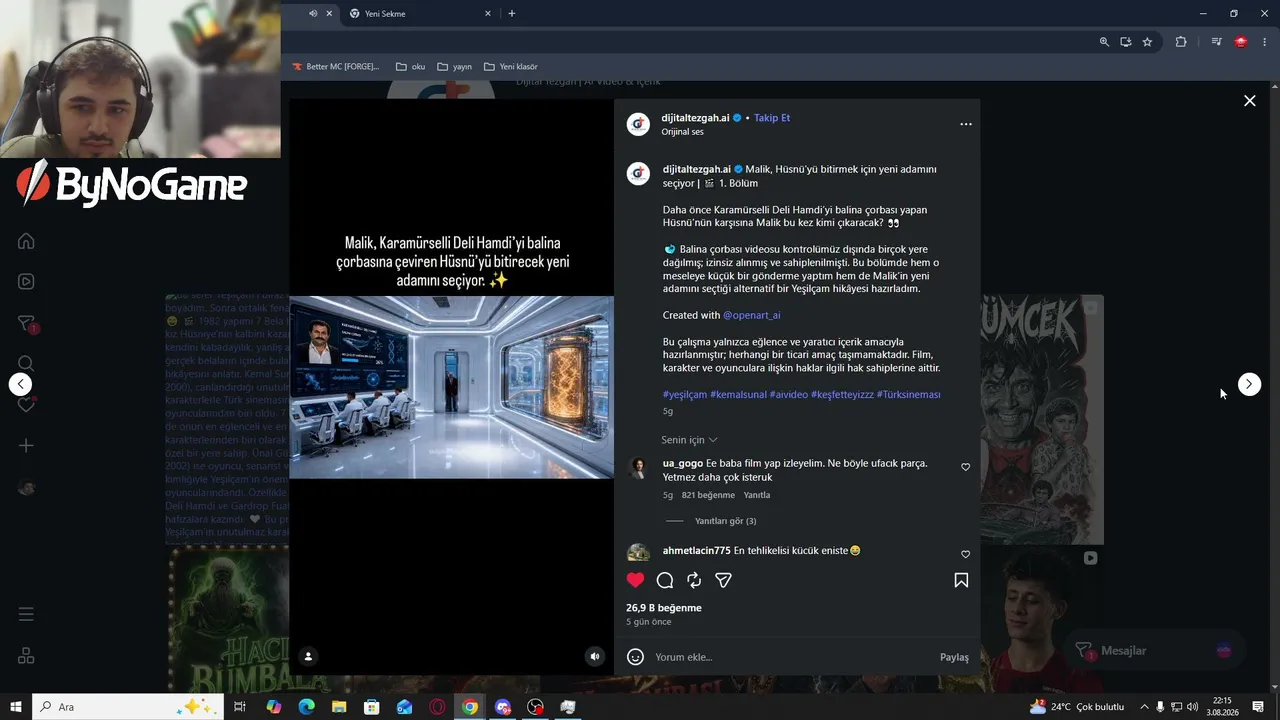Save the post with the bookmark icon
Viewport: 1280px width, 720px height.
point(961,580)
